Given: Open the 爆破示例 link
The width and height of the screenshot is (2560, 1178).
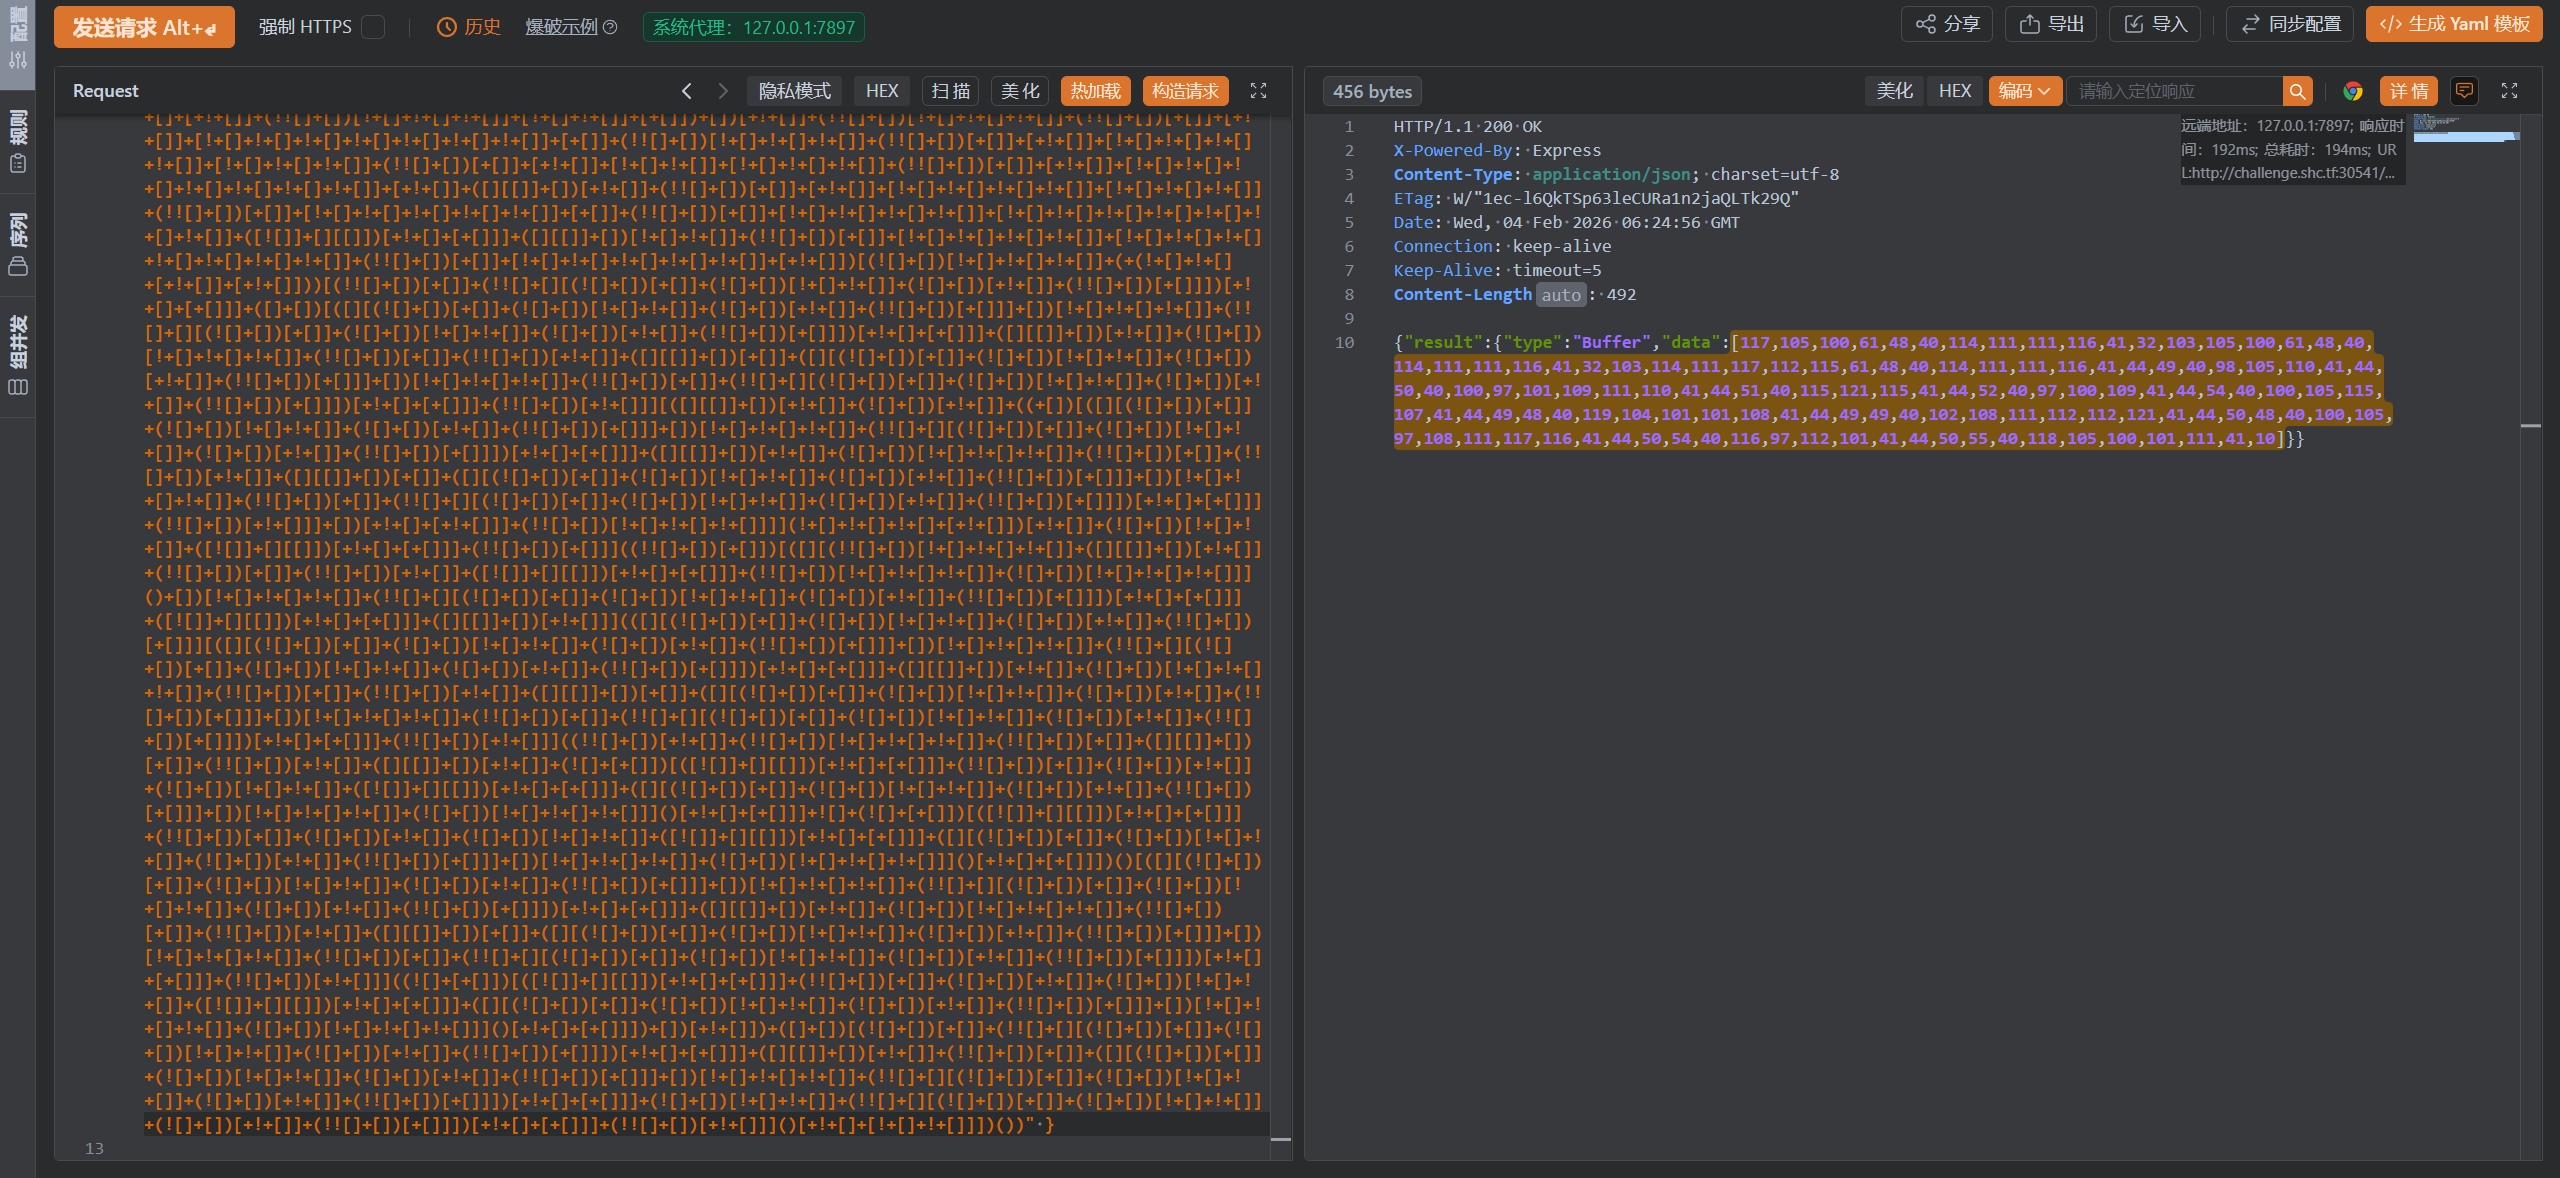Looking at the screenshot, I should [x=561, y=27].
